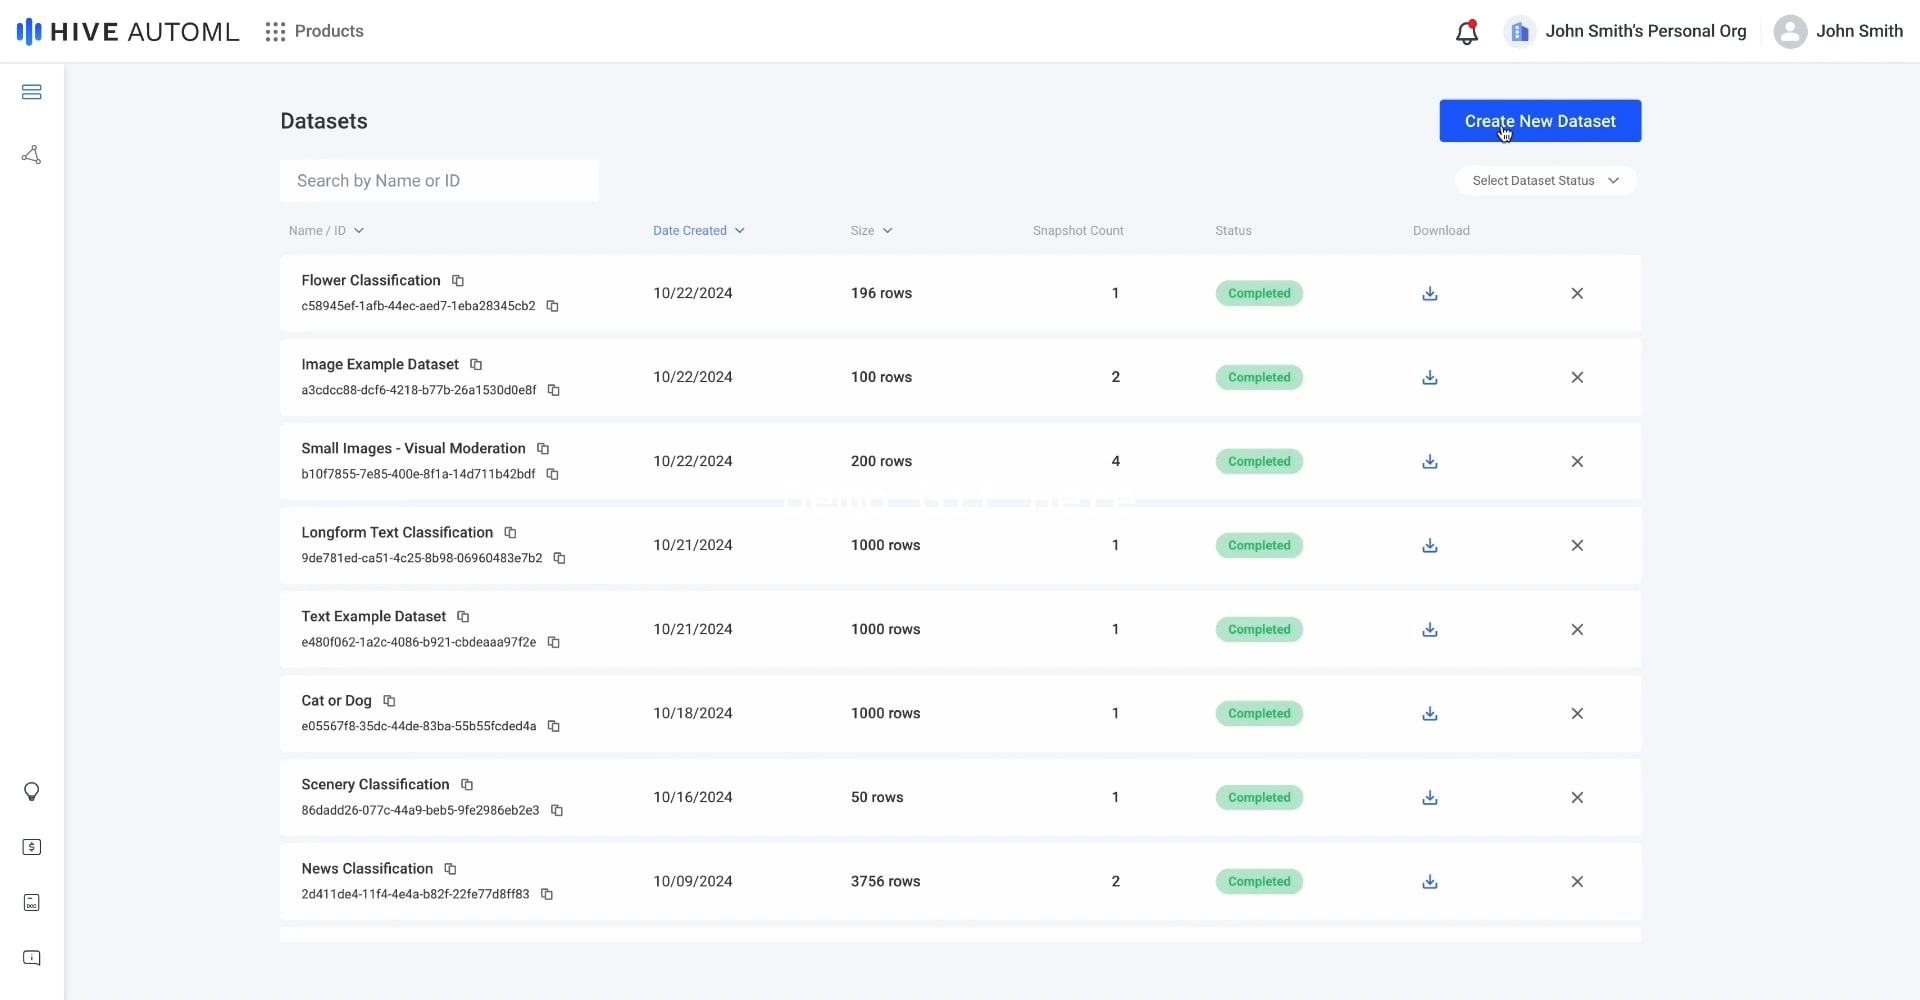Delete the Flower Classification dataset

tap(1577, 294)
